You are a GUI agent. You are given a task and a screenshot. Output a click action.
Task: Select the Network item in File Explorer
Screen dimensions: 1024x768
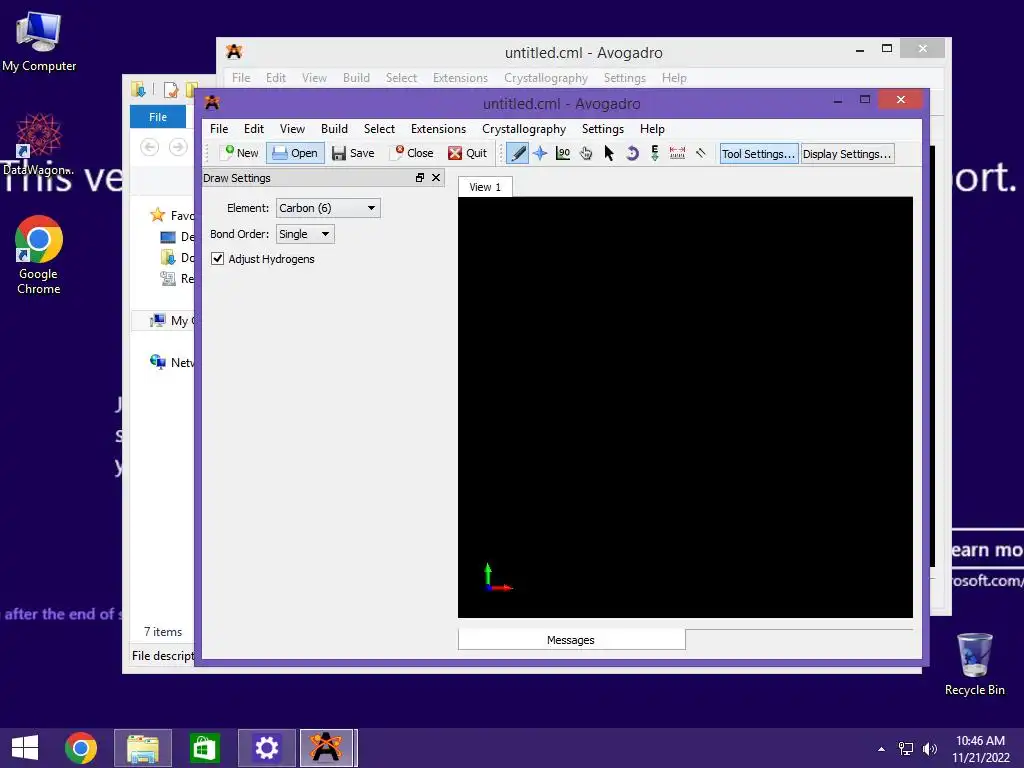(172, 362)
